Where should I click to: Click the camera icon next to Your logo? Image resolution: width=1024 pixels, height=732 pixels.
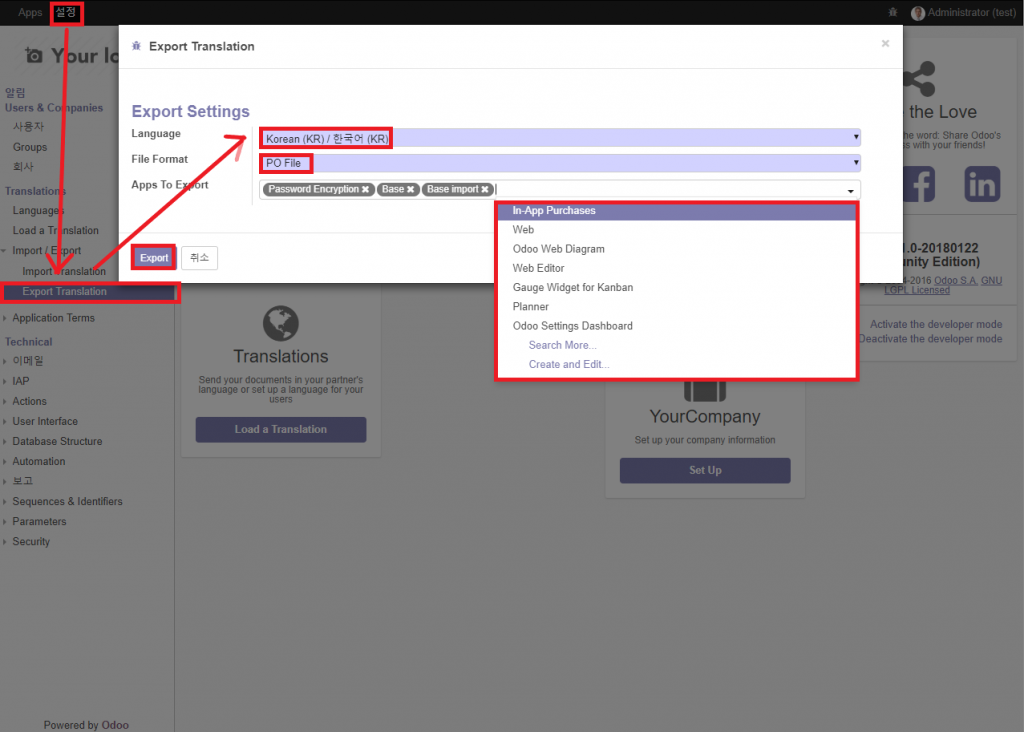coord(34,56)
